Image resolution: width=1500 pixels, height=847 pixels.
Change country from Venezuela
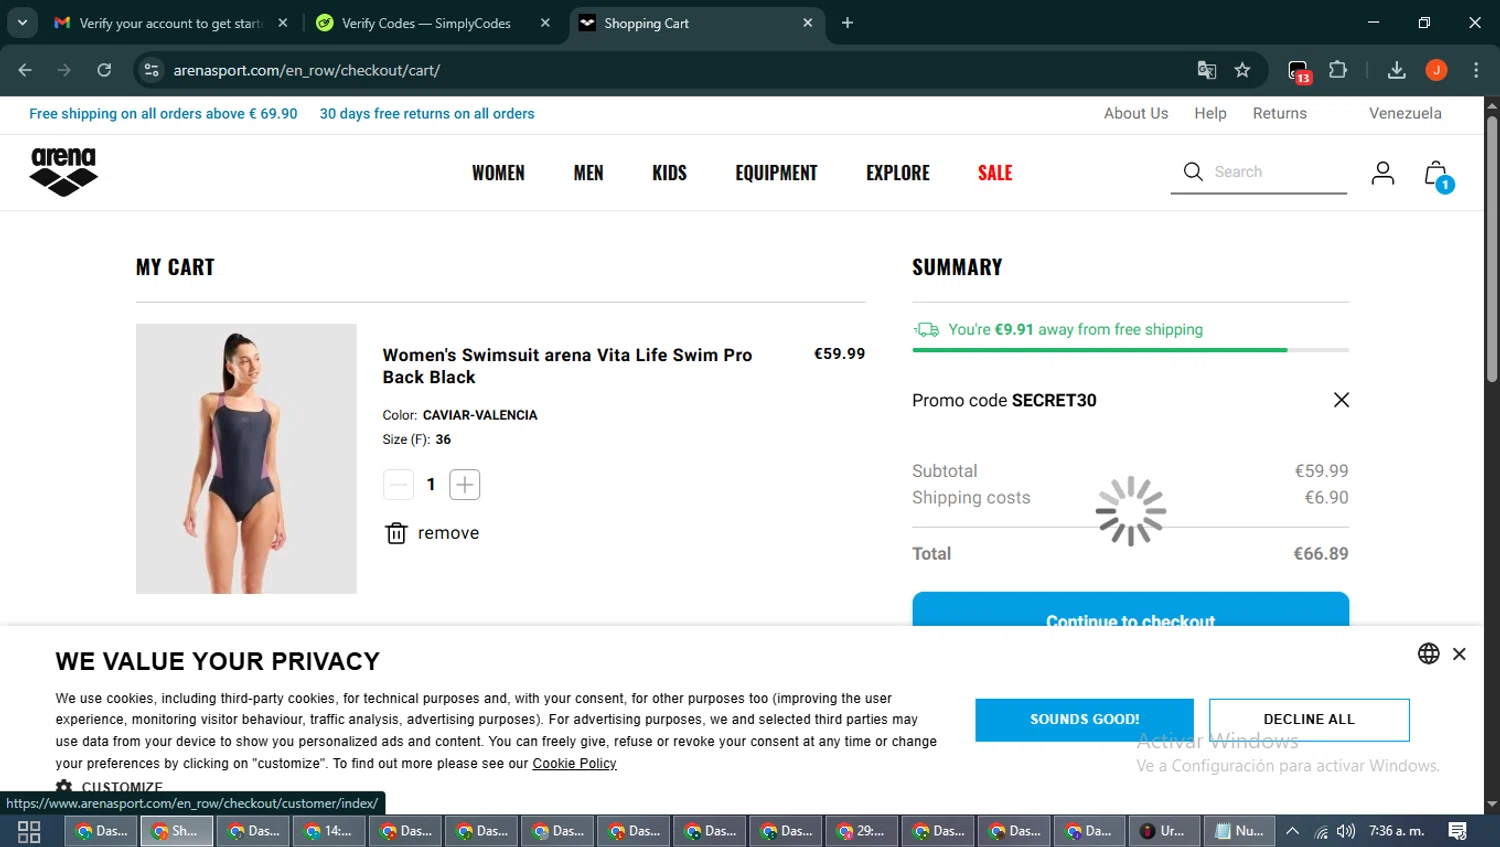[1405, 113]
